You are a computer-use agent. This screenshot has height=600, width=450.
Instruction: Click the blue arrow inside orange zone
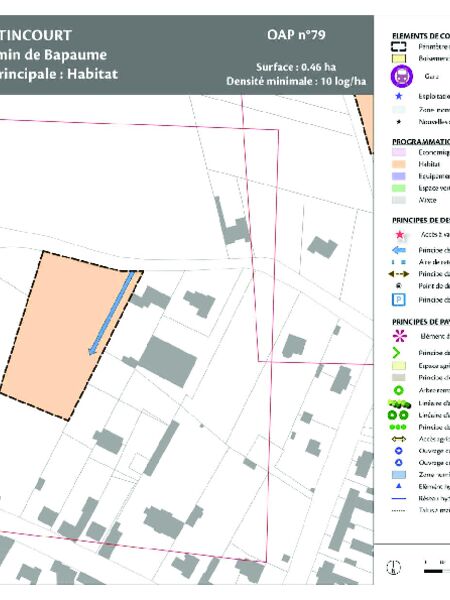111,313
